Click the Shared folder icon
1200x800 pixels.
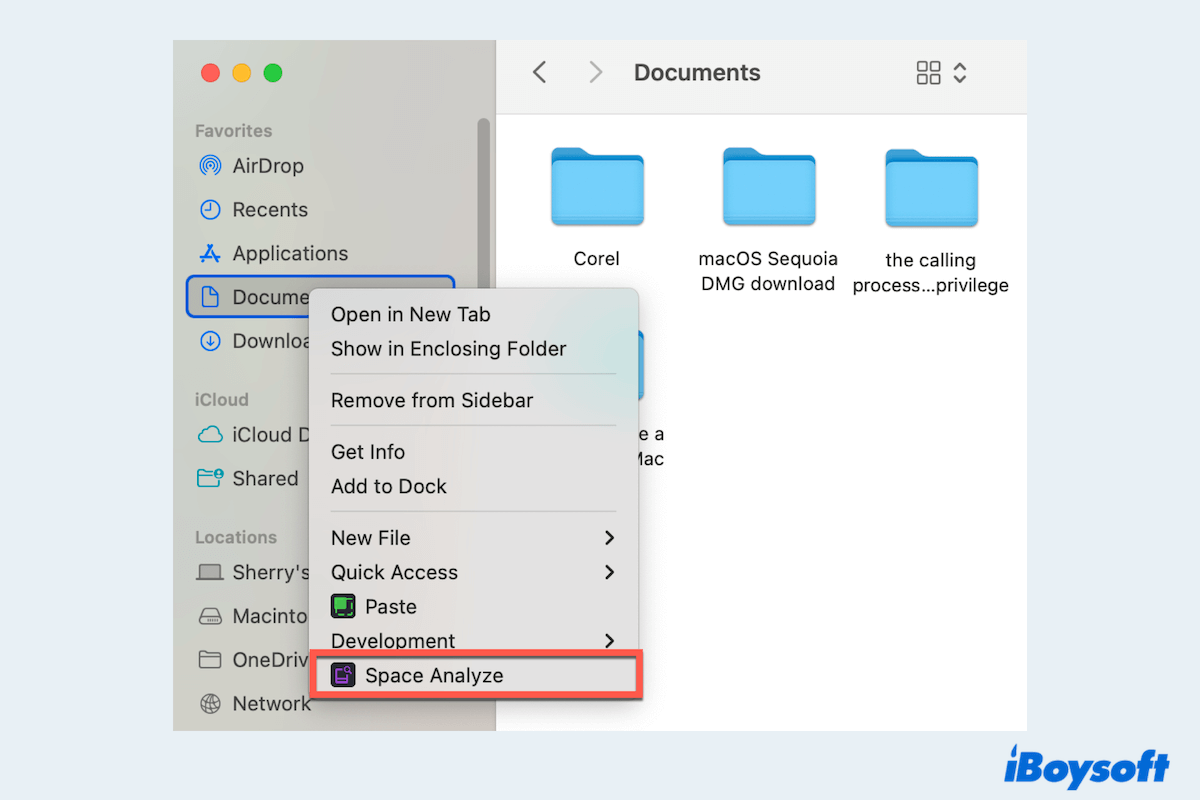pyautogui.click(x=210, y=478)
